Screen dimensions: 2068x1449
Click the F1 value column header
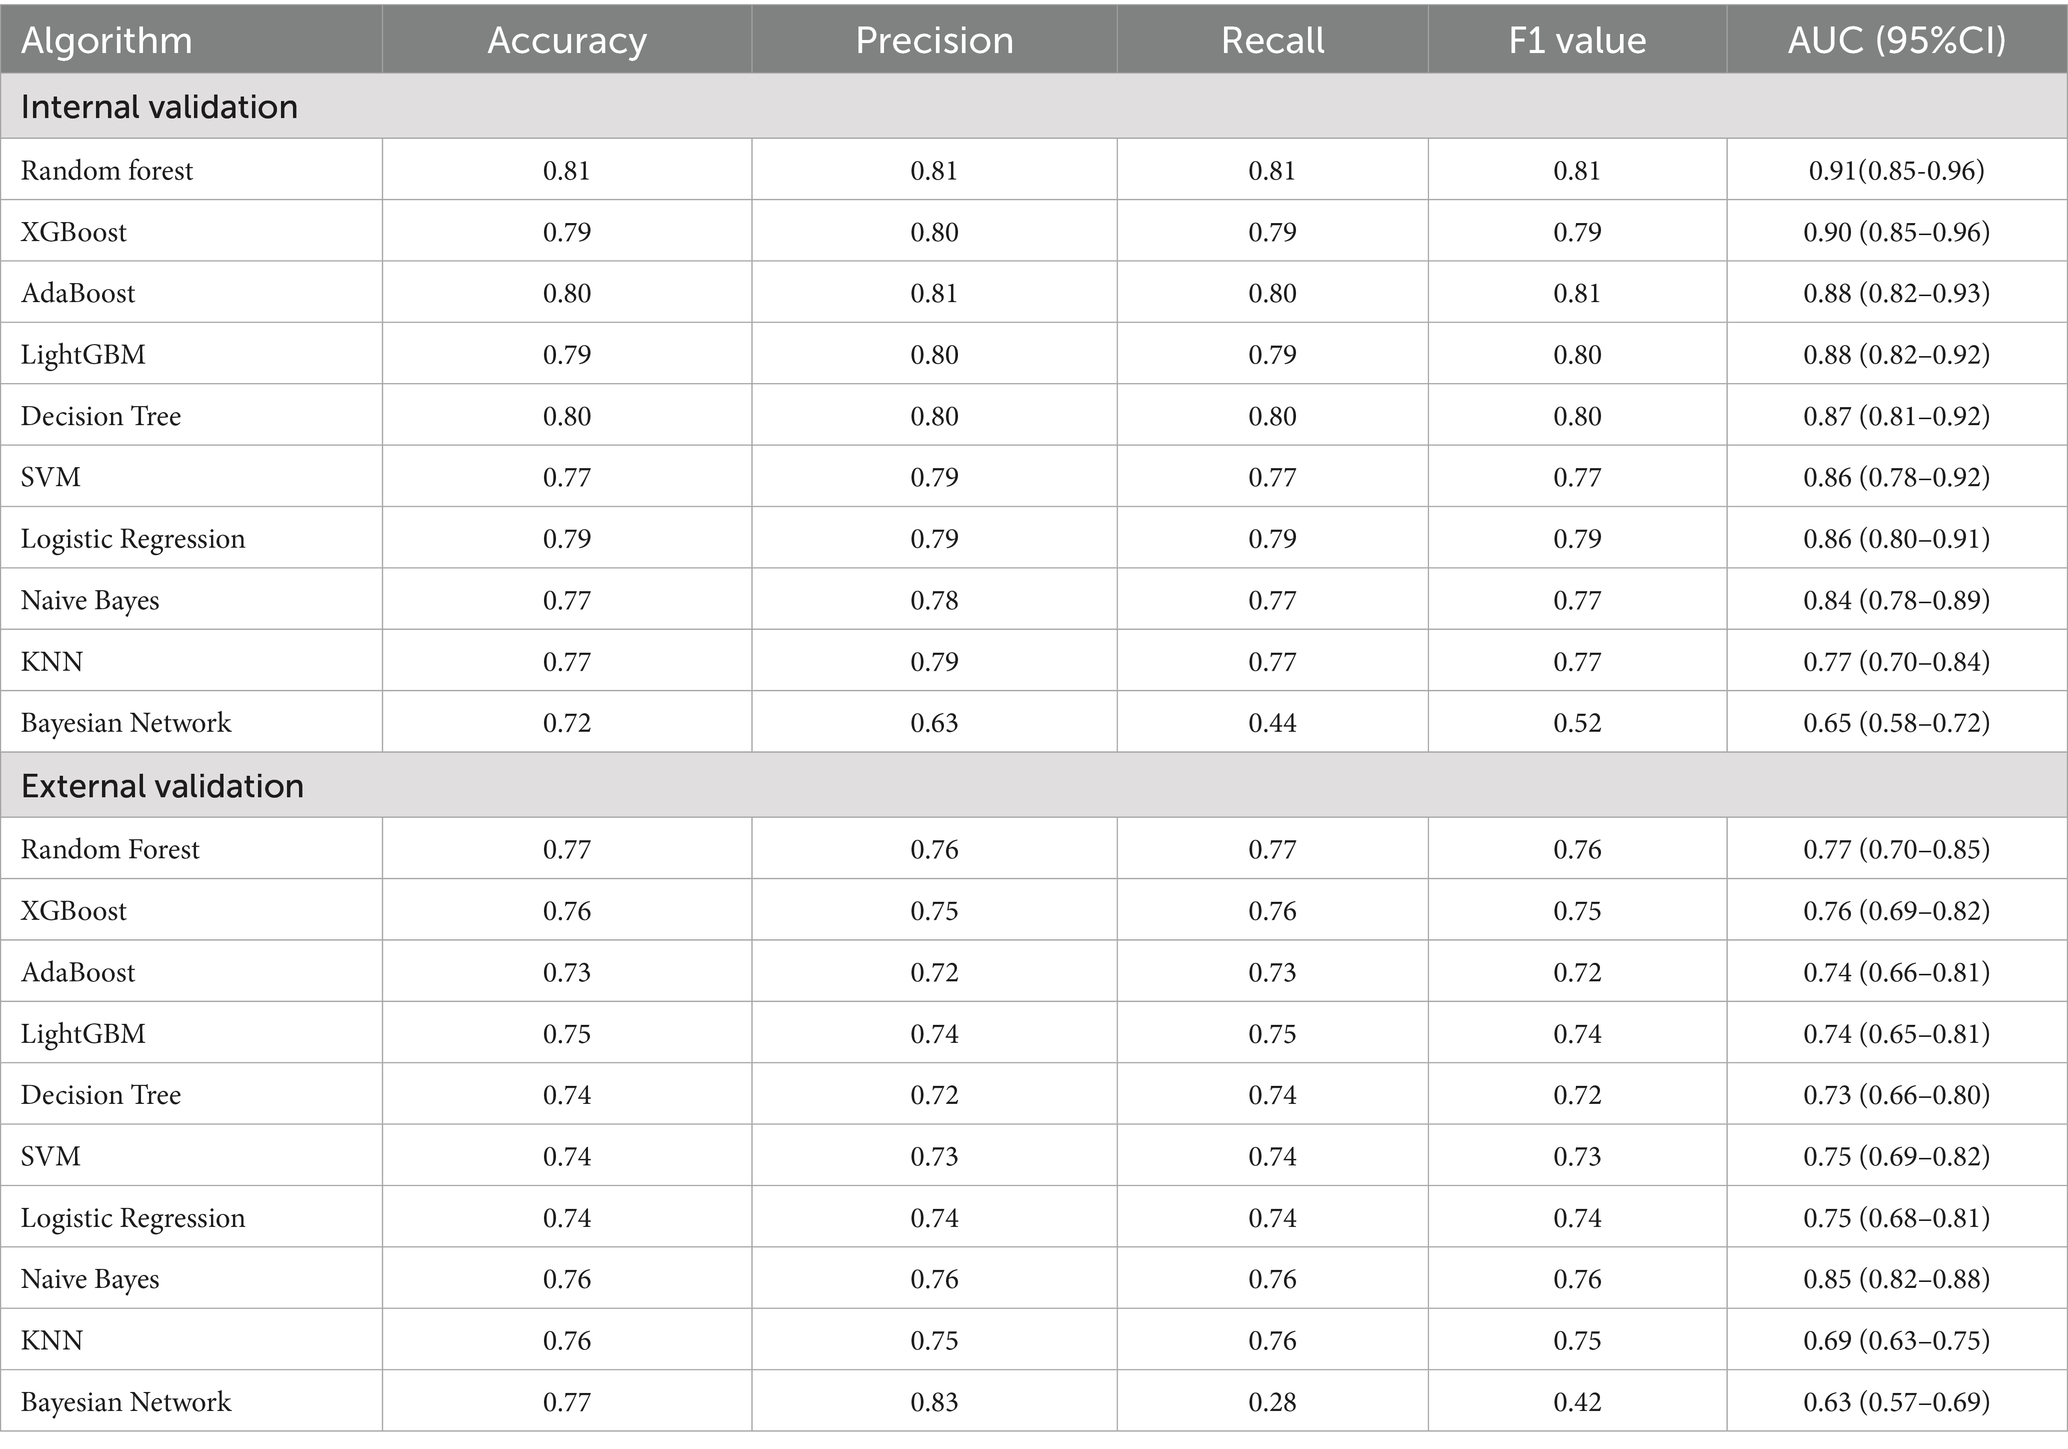click(x=1577, y=40)
